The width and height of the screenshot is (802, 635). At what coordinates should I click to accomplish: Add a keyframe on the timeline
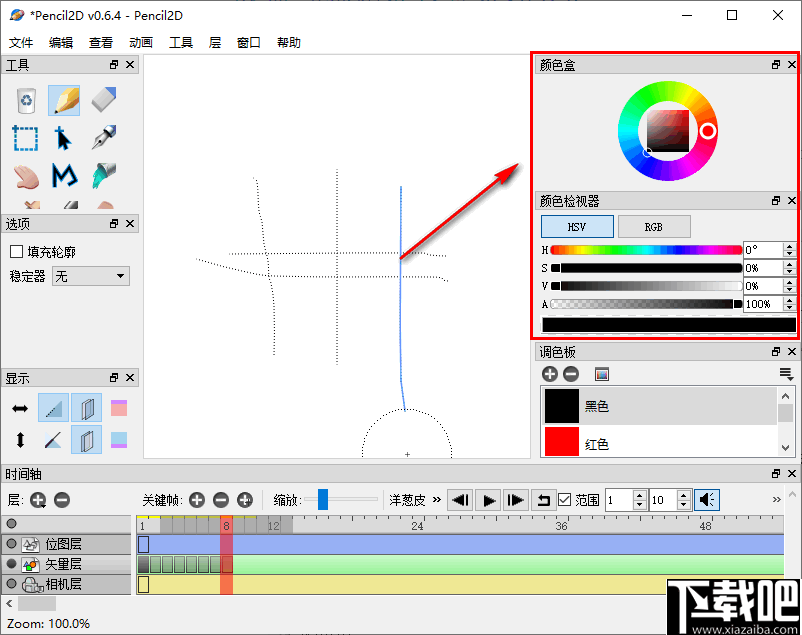[197, 500]
